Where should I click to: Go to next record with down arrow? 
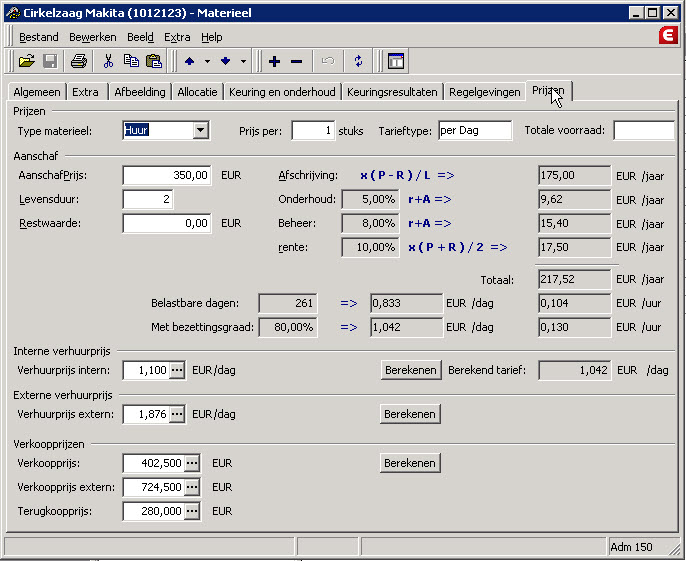[225, 61]
